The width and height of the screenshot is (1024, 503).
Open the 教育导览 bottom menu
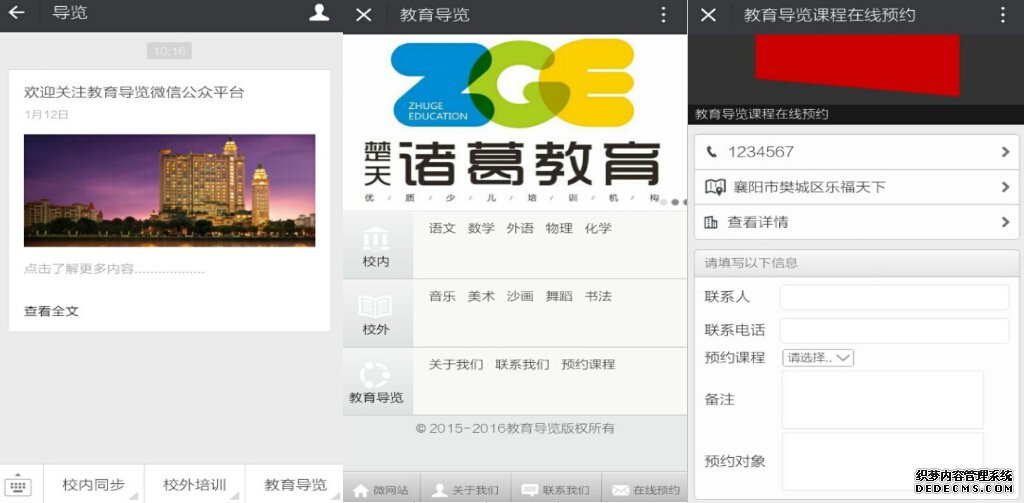(295, 485)
